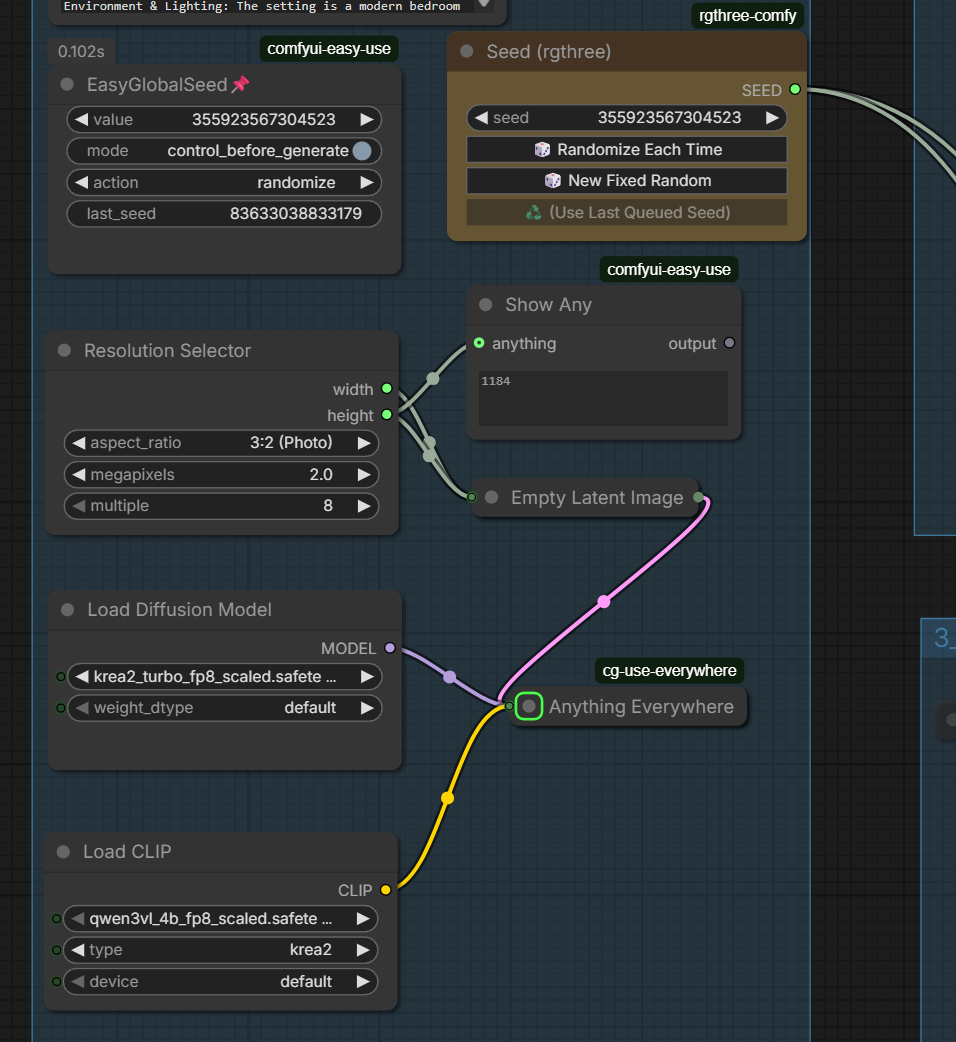Advance aspect_ratio with its right arrow
956x1042 pixels.
[x=363, y=443]
